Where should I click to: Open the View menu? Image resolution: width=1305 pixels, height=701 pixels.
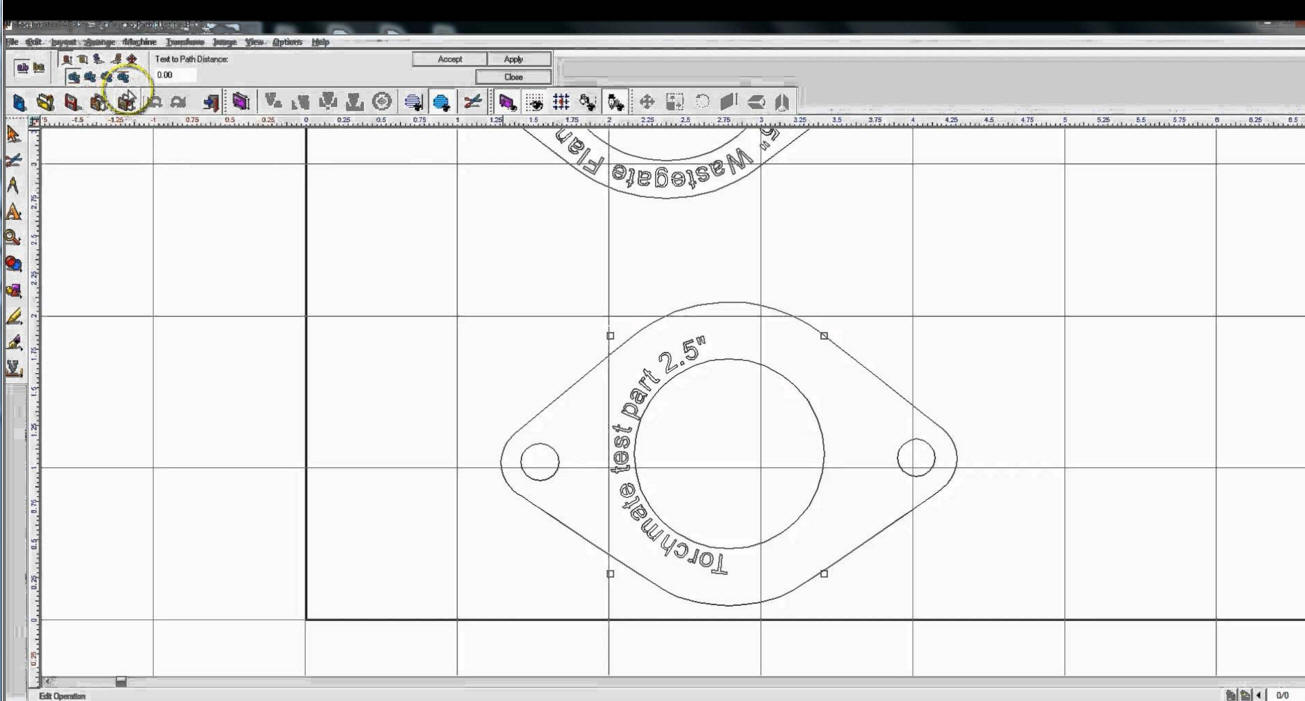(255, 42)
